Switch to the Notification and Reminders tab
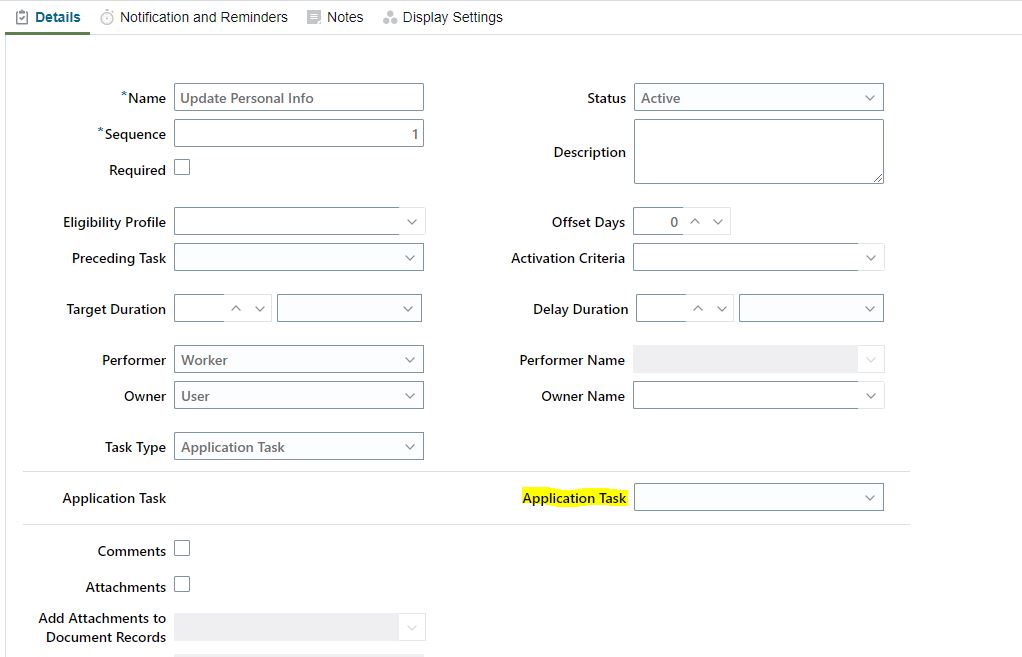Image resolution: width=1022 pixels, height=657 pixels. pyautogui.click(x=202, y=16)
